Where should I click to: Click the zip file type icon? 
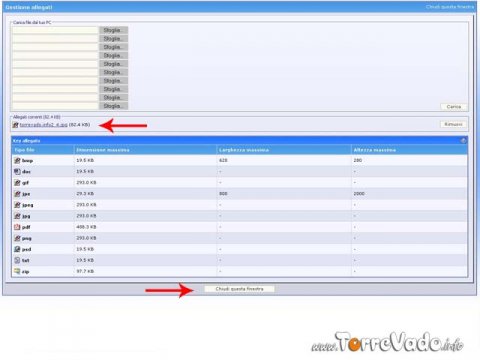[x=17, y=271]
